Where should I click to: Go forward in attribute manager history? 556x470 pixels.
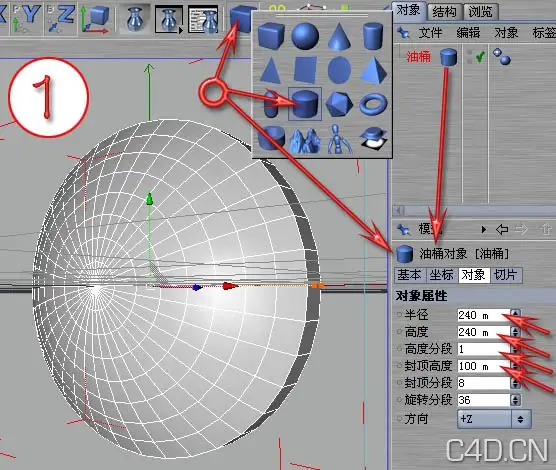coord(521,230)
